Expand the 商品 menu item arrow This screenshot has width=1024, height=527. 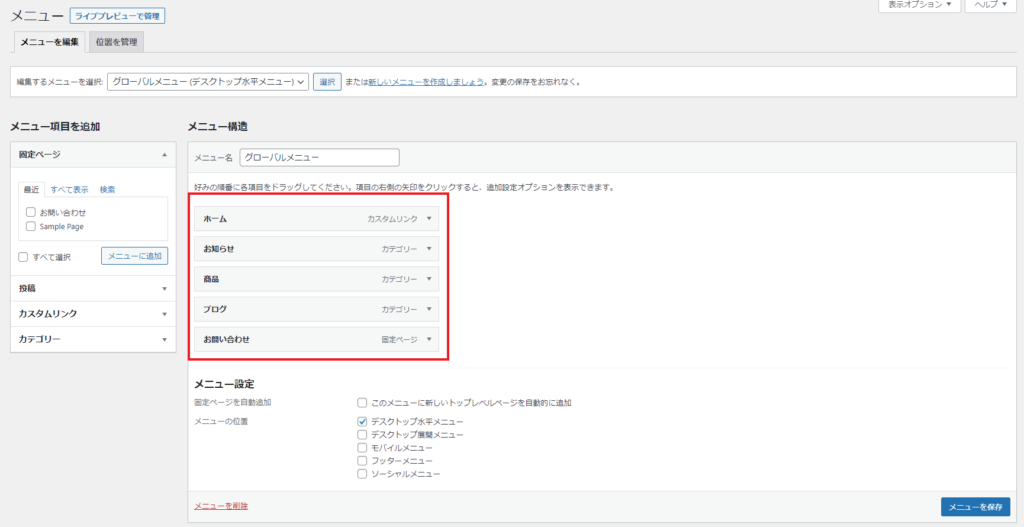click(x=429, y=279)
